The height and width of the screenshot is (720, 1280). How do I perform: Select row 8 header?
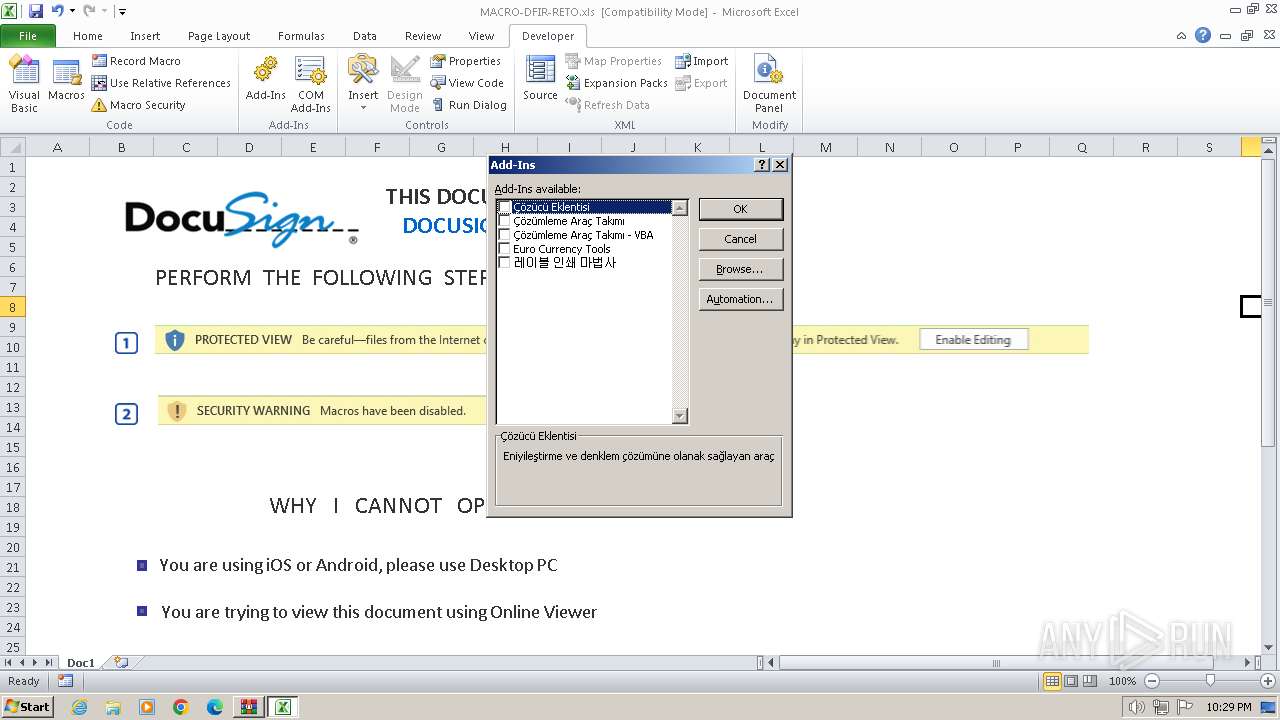tap(12, 307)
